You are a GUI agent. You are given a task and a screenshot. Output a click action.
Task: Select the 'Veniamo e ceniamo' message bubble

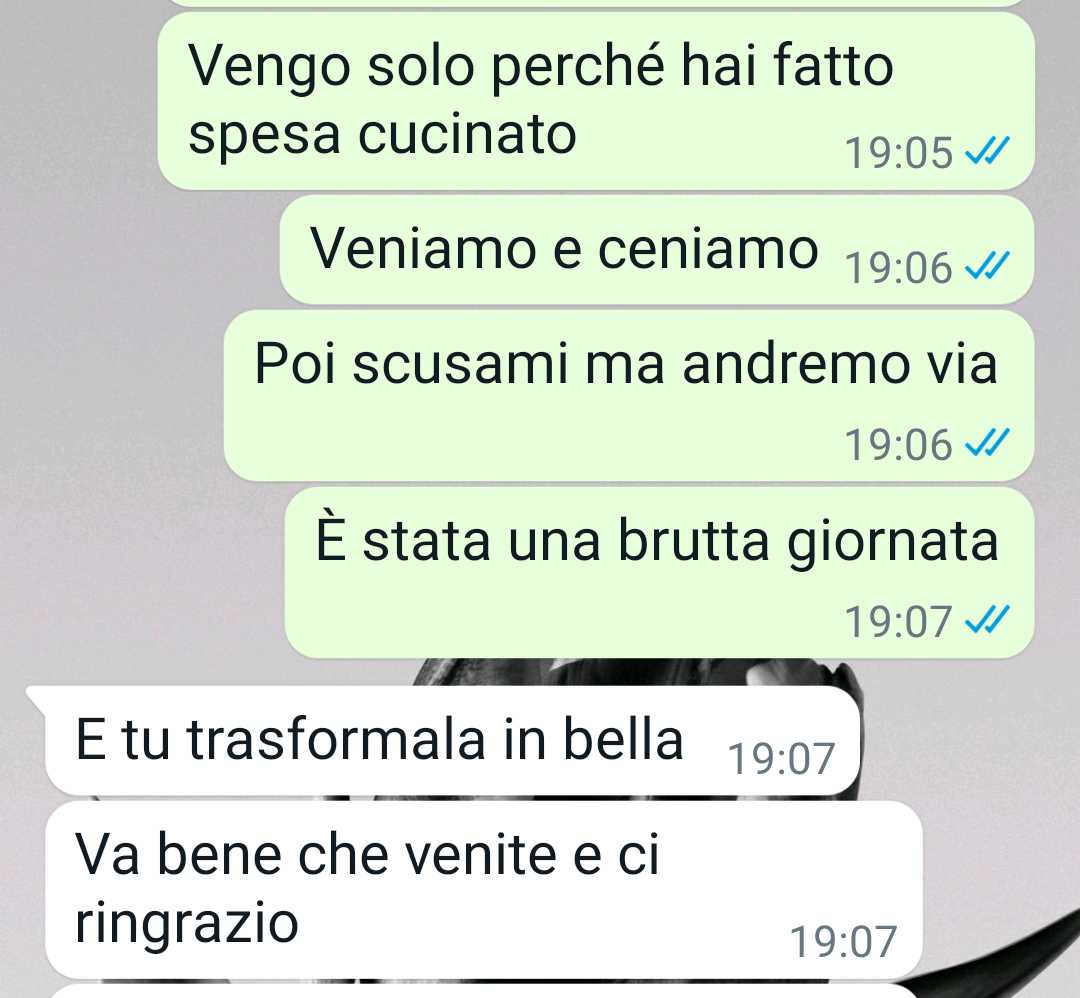pos(657,250)
